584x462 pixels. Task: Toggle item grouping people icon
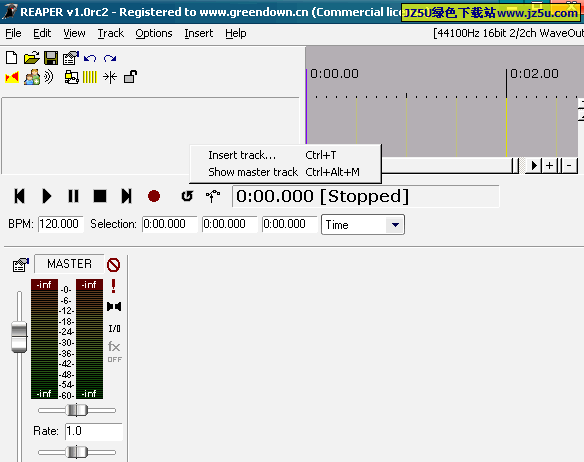[32, 77]
